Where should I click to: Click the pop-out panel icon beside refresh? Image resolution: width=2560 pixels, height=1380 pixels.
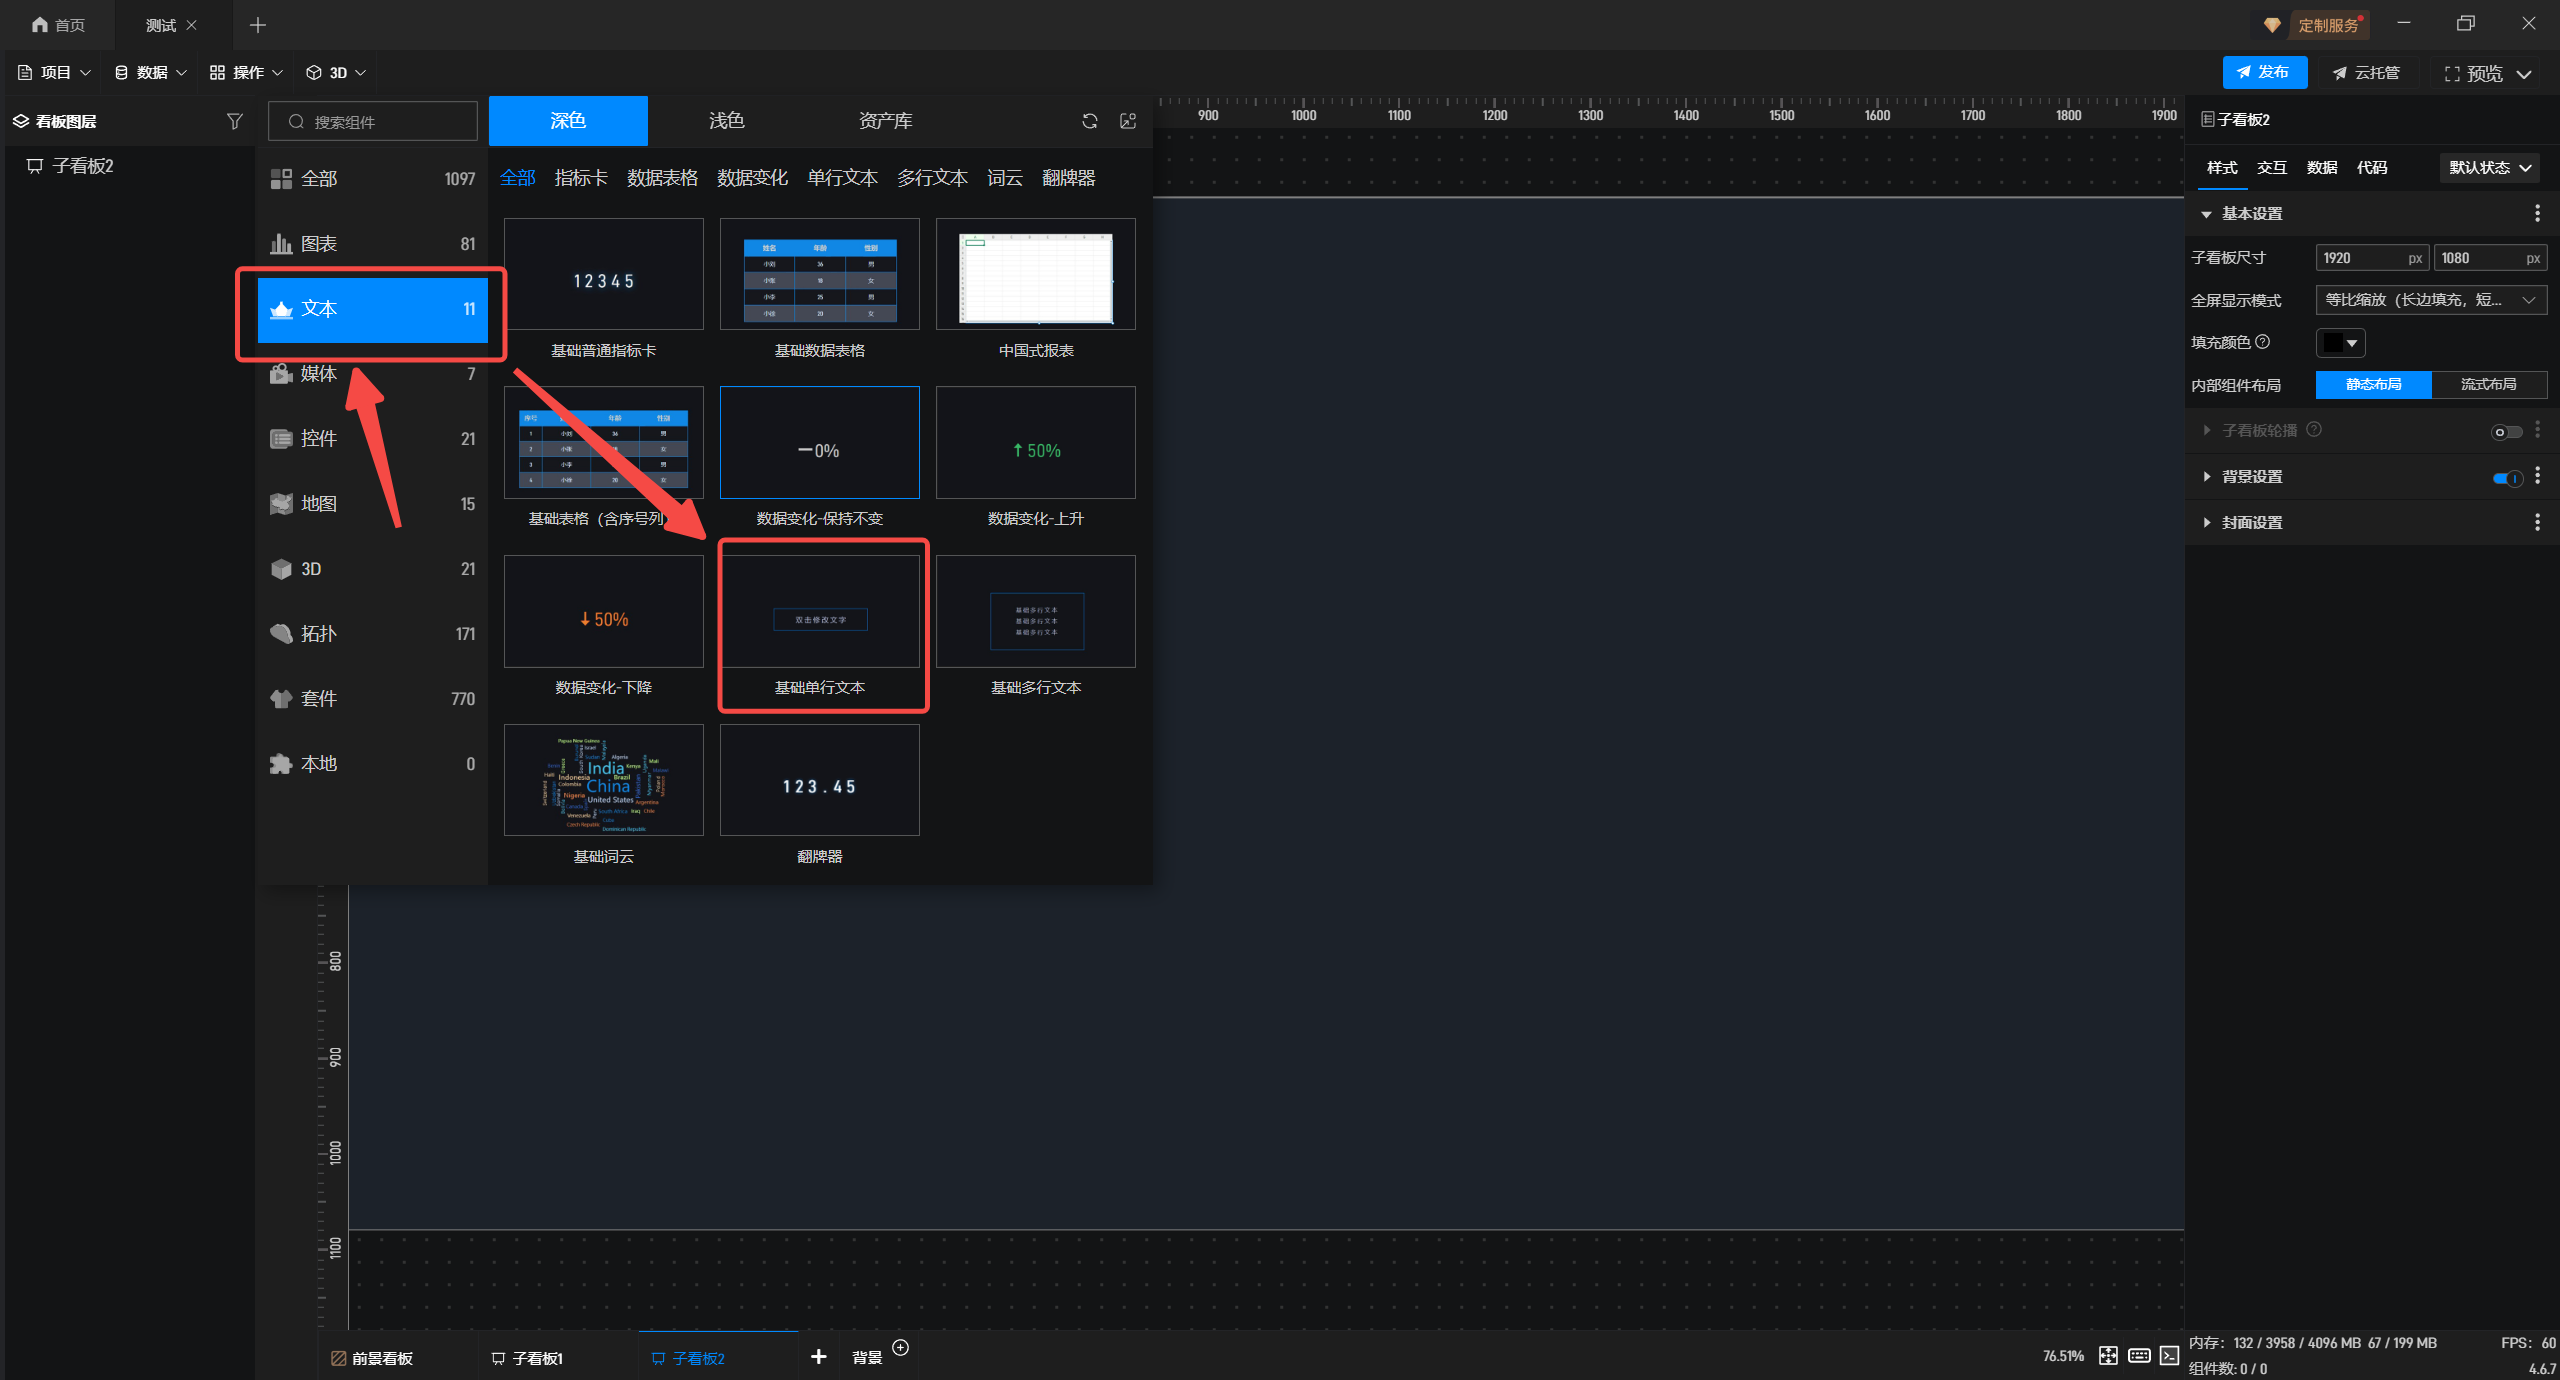pos(1128,121)
